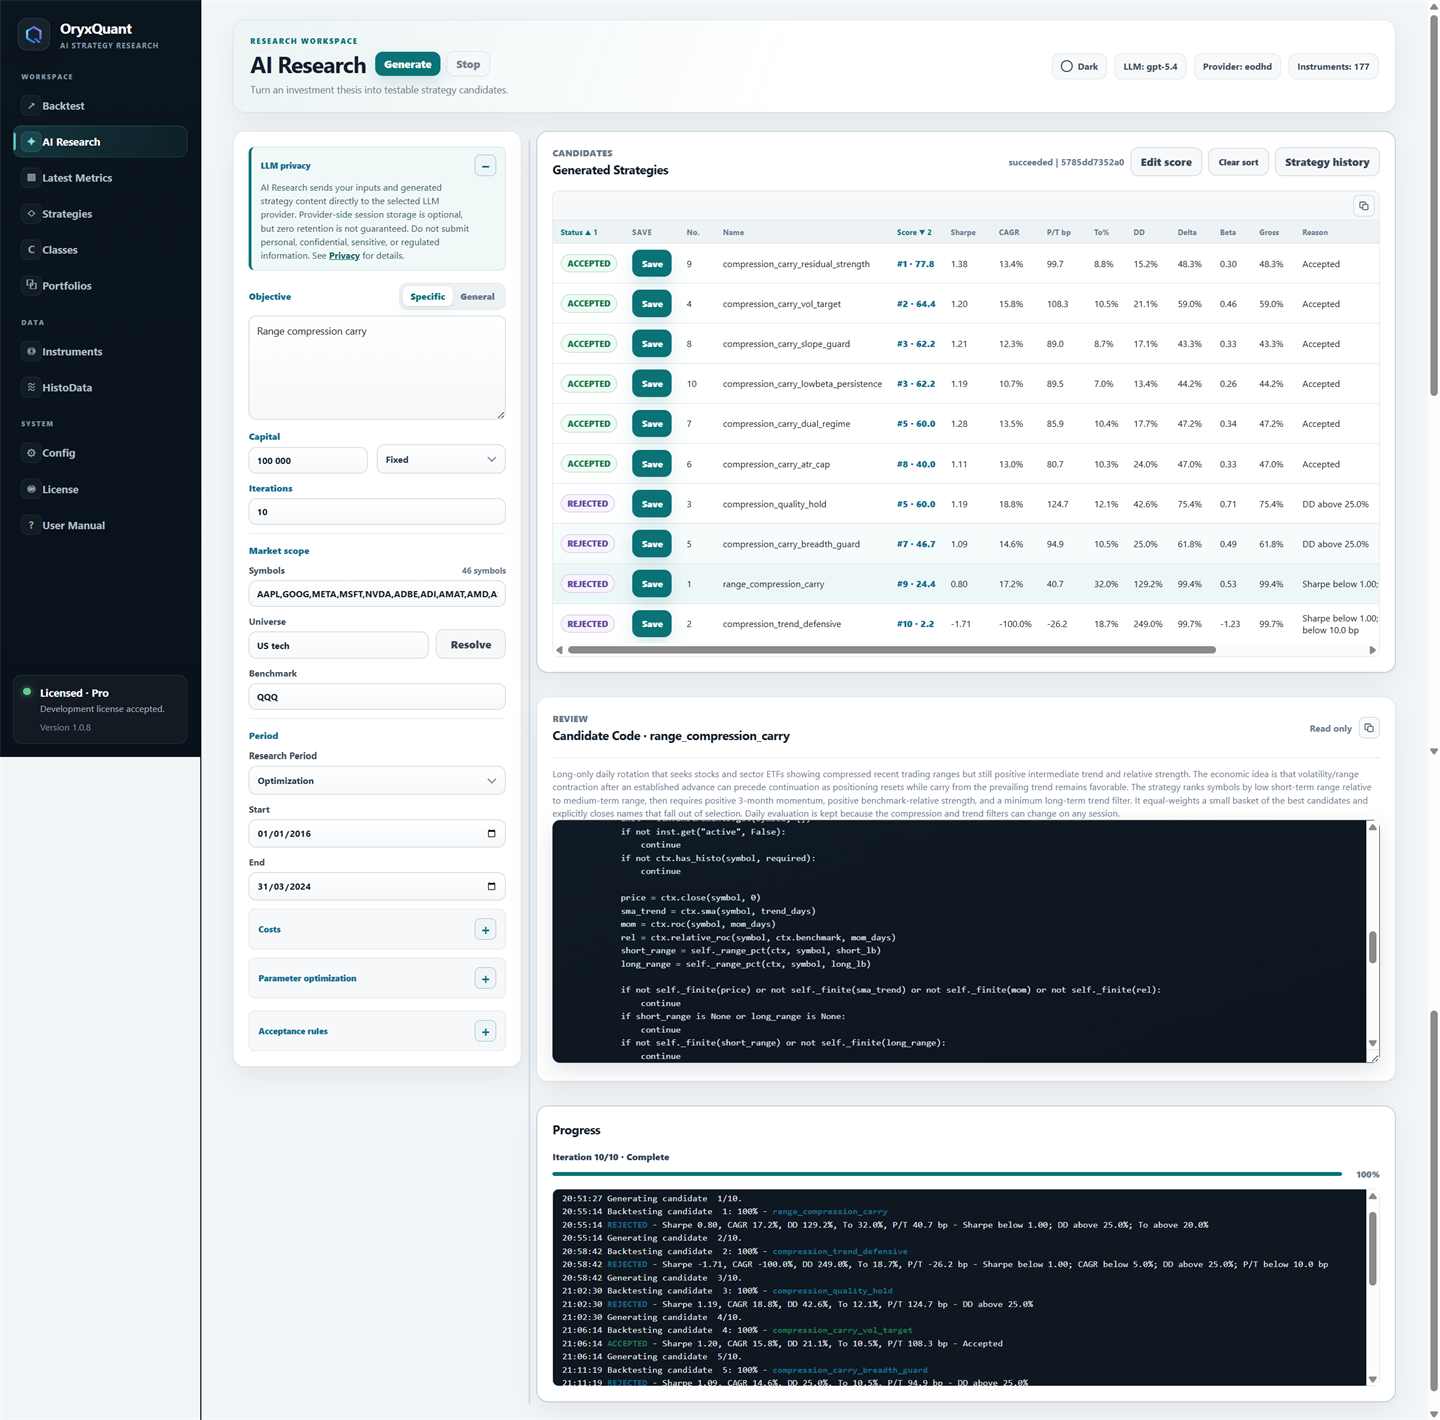Click the Iterations input field

(377, 512)
